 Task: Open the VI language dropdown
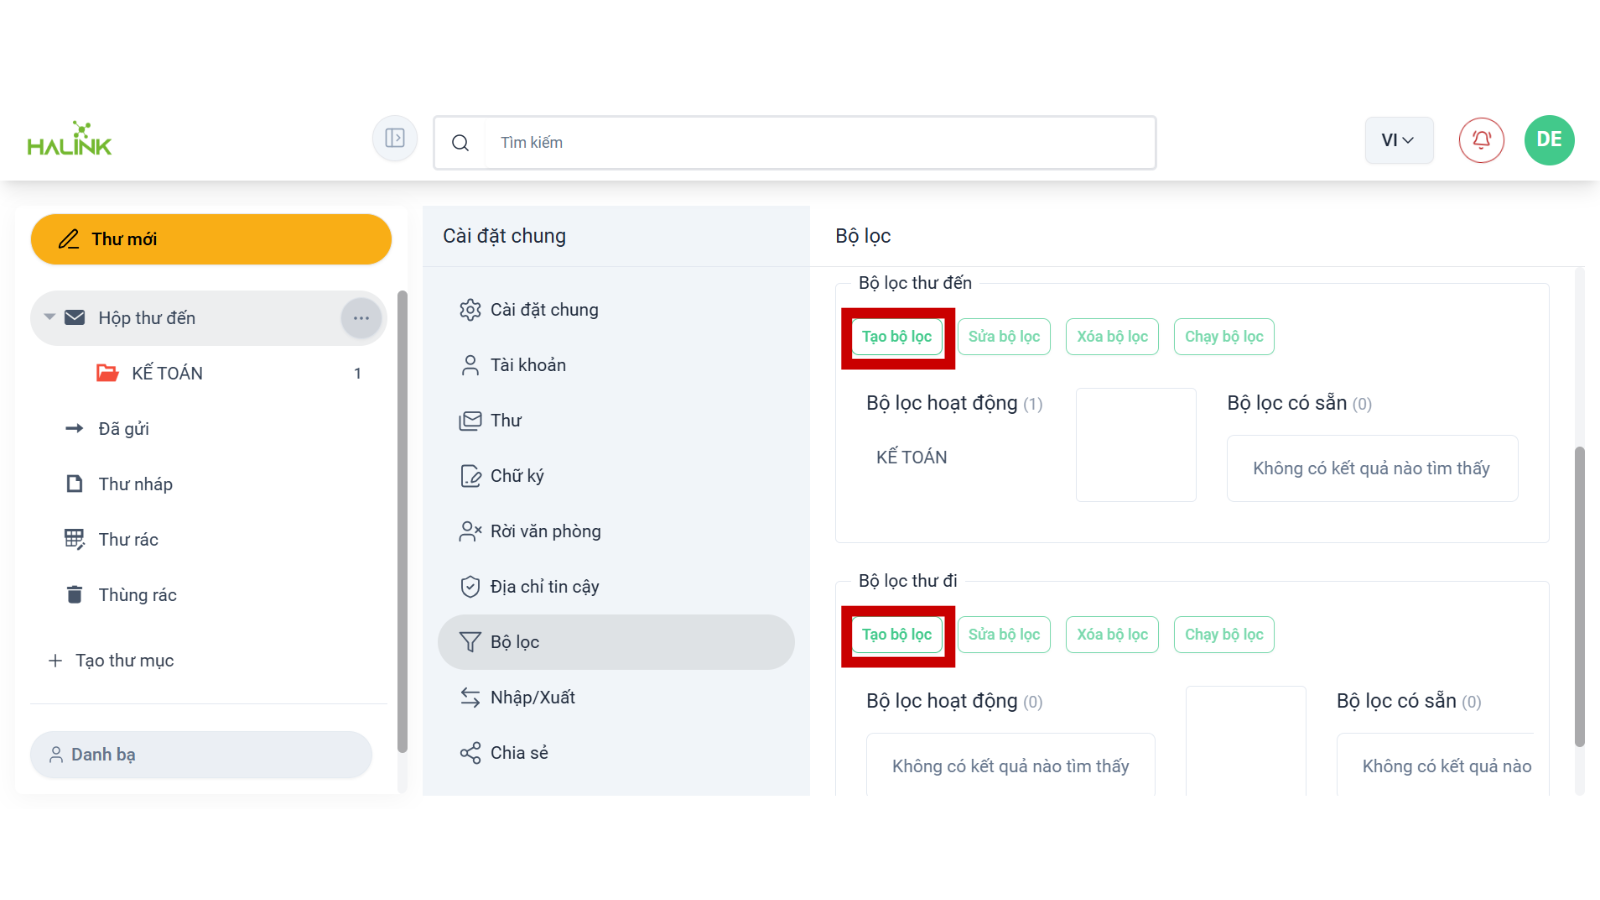[1398, 140]
